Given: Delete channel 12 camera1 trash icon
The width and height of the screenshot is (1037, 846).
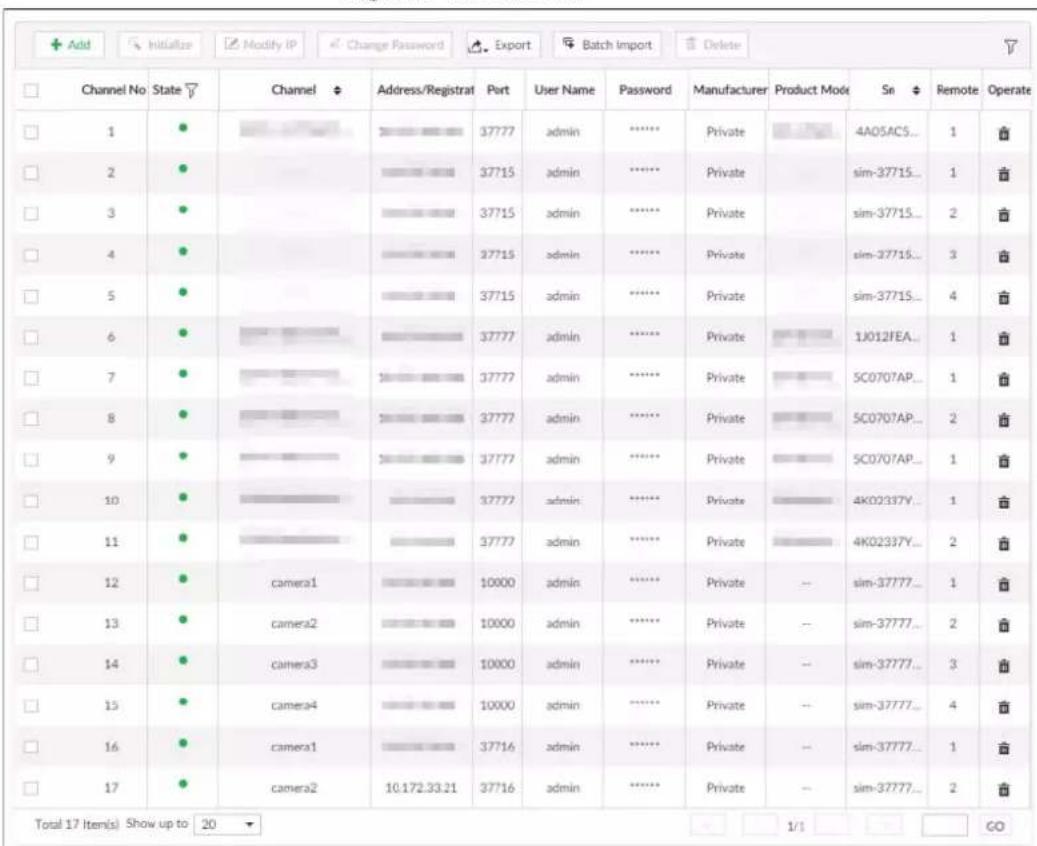Looking at the screenshot, I should (1003, 584).
